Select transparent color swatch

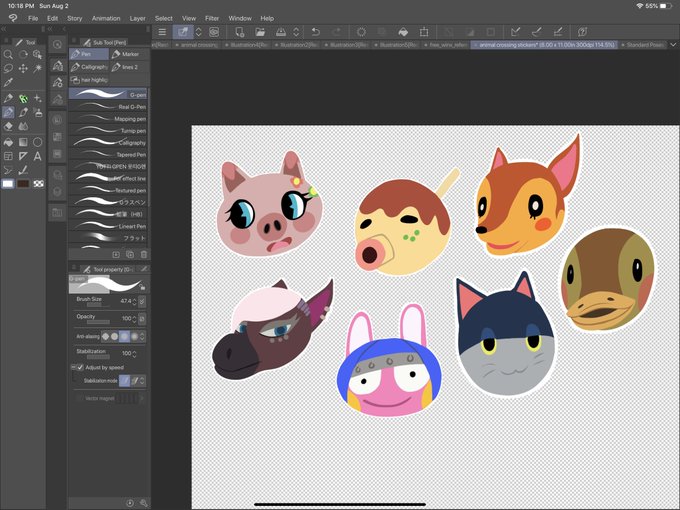point(39,184)
